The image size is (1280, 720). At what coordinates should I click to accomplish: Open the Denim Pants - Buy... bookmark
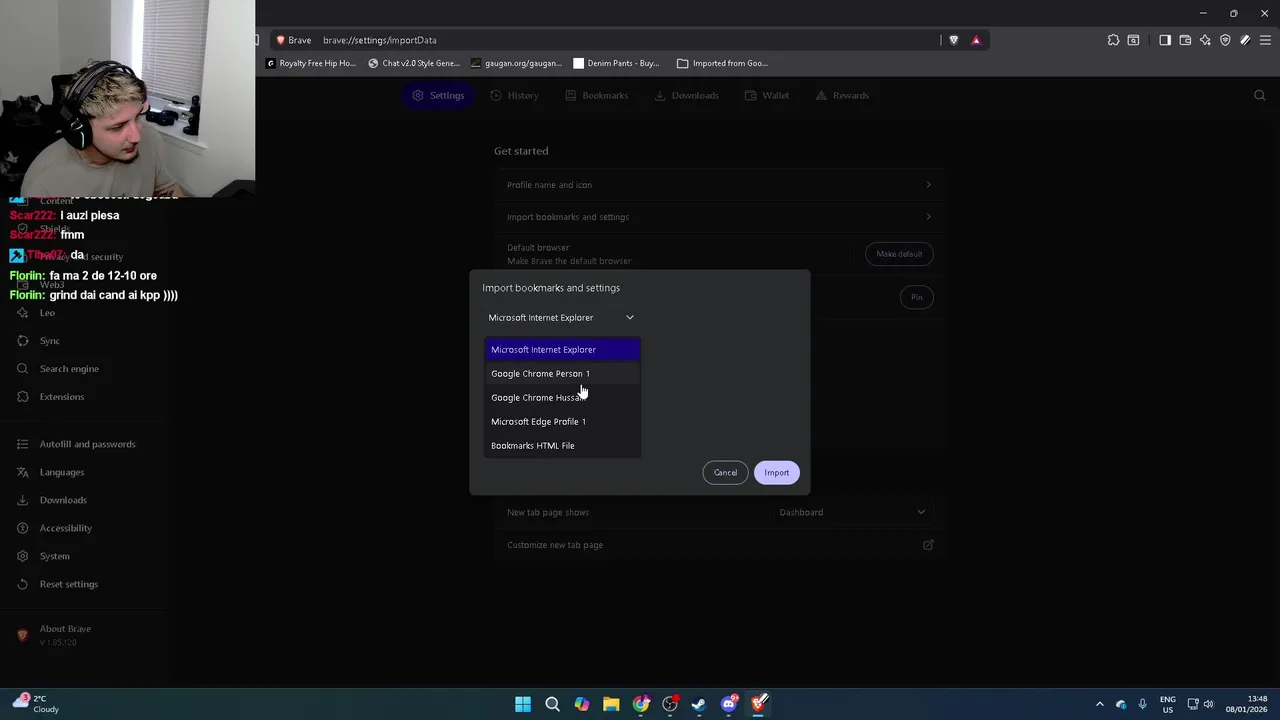(x=616, y=63)
